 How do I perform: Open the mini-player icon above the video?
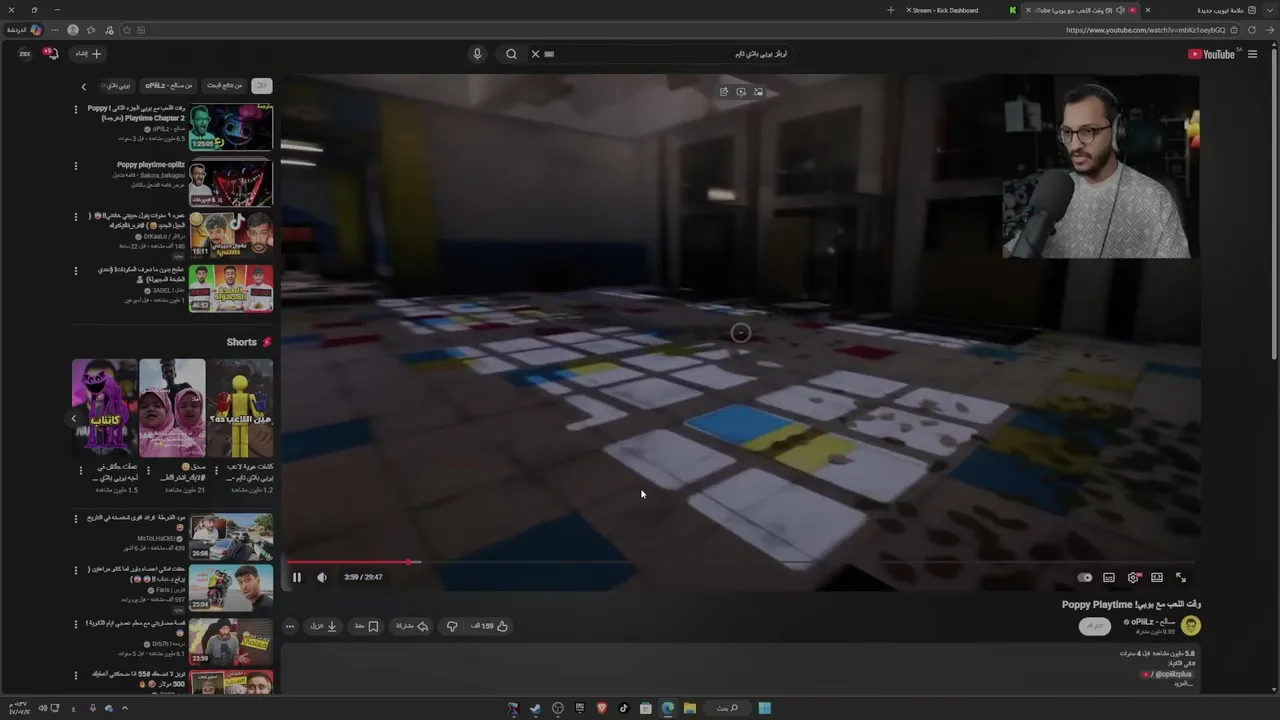point(758,92)
